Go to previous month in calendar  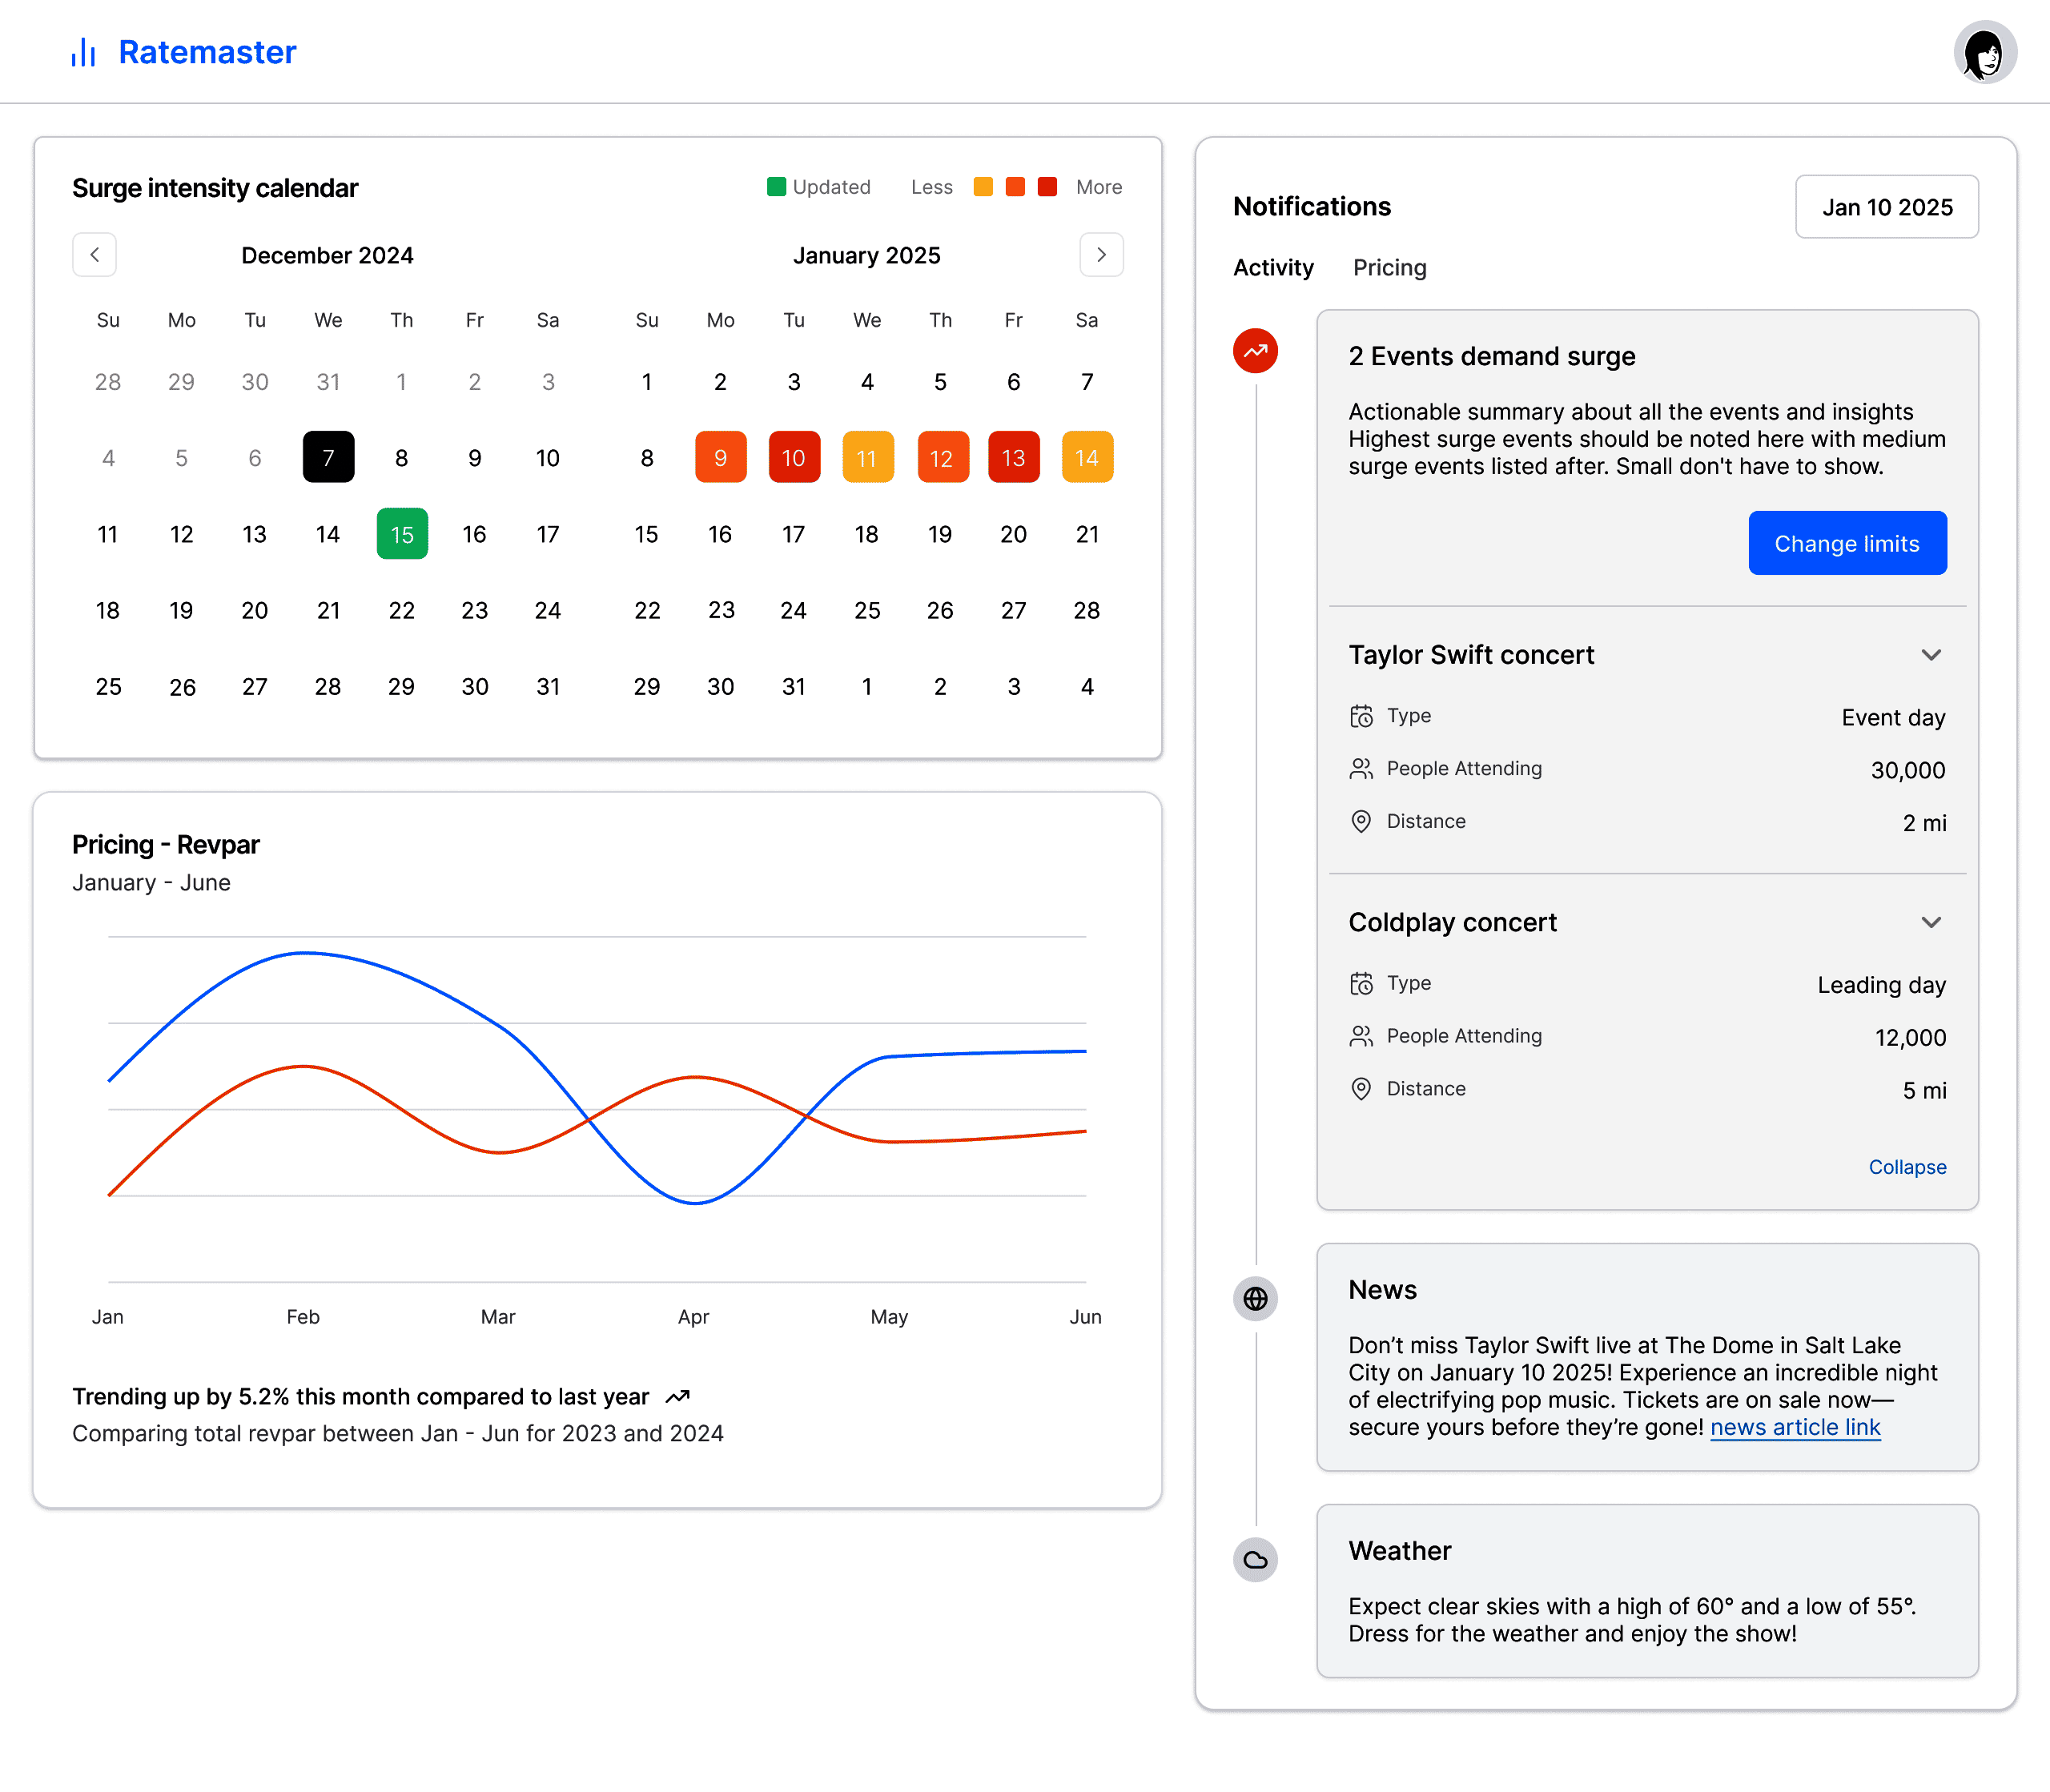click(94, 254)
